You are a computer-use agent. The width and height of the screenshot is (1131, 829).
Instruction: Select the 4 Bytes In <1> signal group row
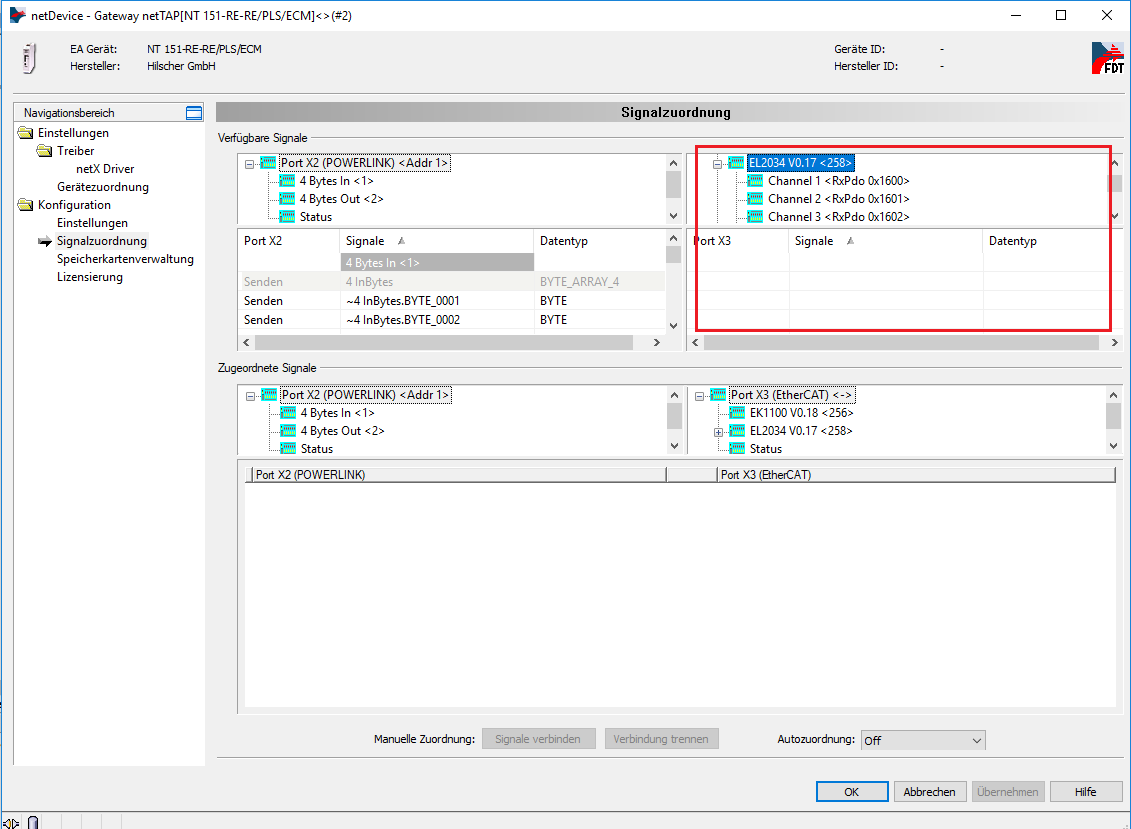tap(437, 263)
